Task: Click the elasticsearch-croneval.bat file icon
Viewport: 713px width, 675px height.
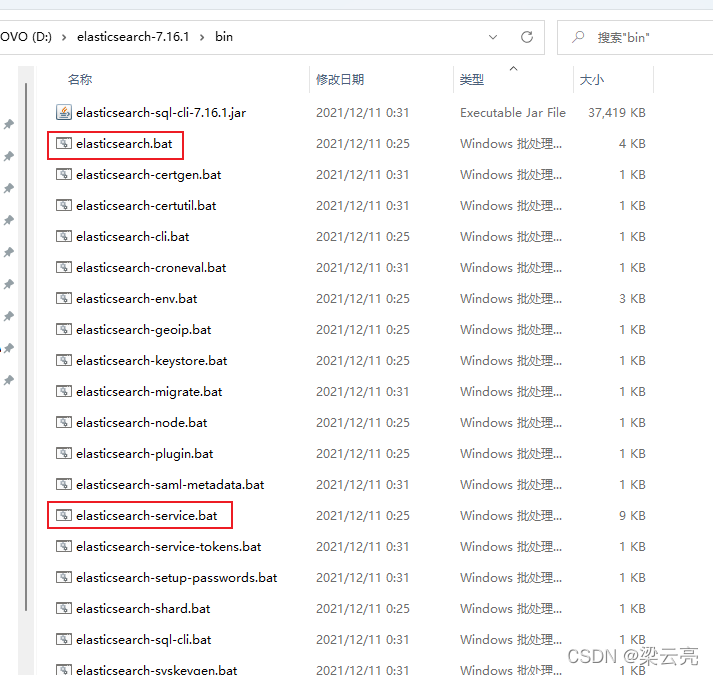Action: (x=64, y=267)
